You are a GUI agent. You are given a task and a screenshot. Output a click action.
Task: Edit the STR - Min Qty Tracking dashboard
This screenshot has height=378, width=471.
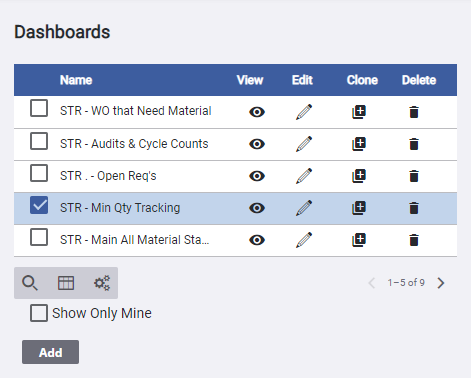tap(304, 208)
